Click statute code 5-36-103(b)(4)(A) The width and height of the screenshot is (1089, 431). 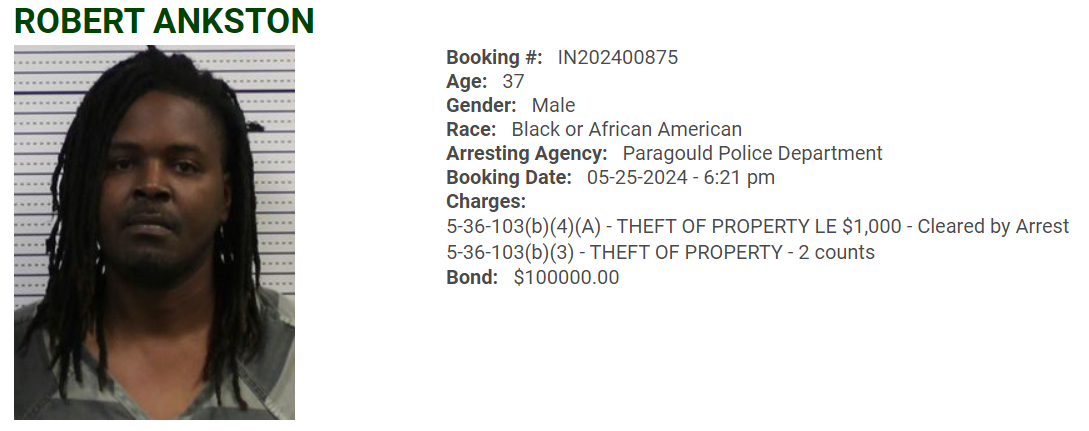tap(523, 226)
